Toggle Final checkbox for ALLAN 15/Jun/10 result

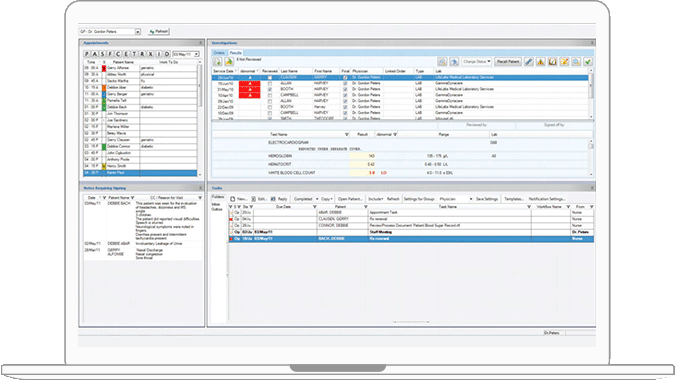[345, 83]
